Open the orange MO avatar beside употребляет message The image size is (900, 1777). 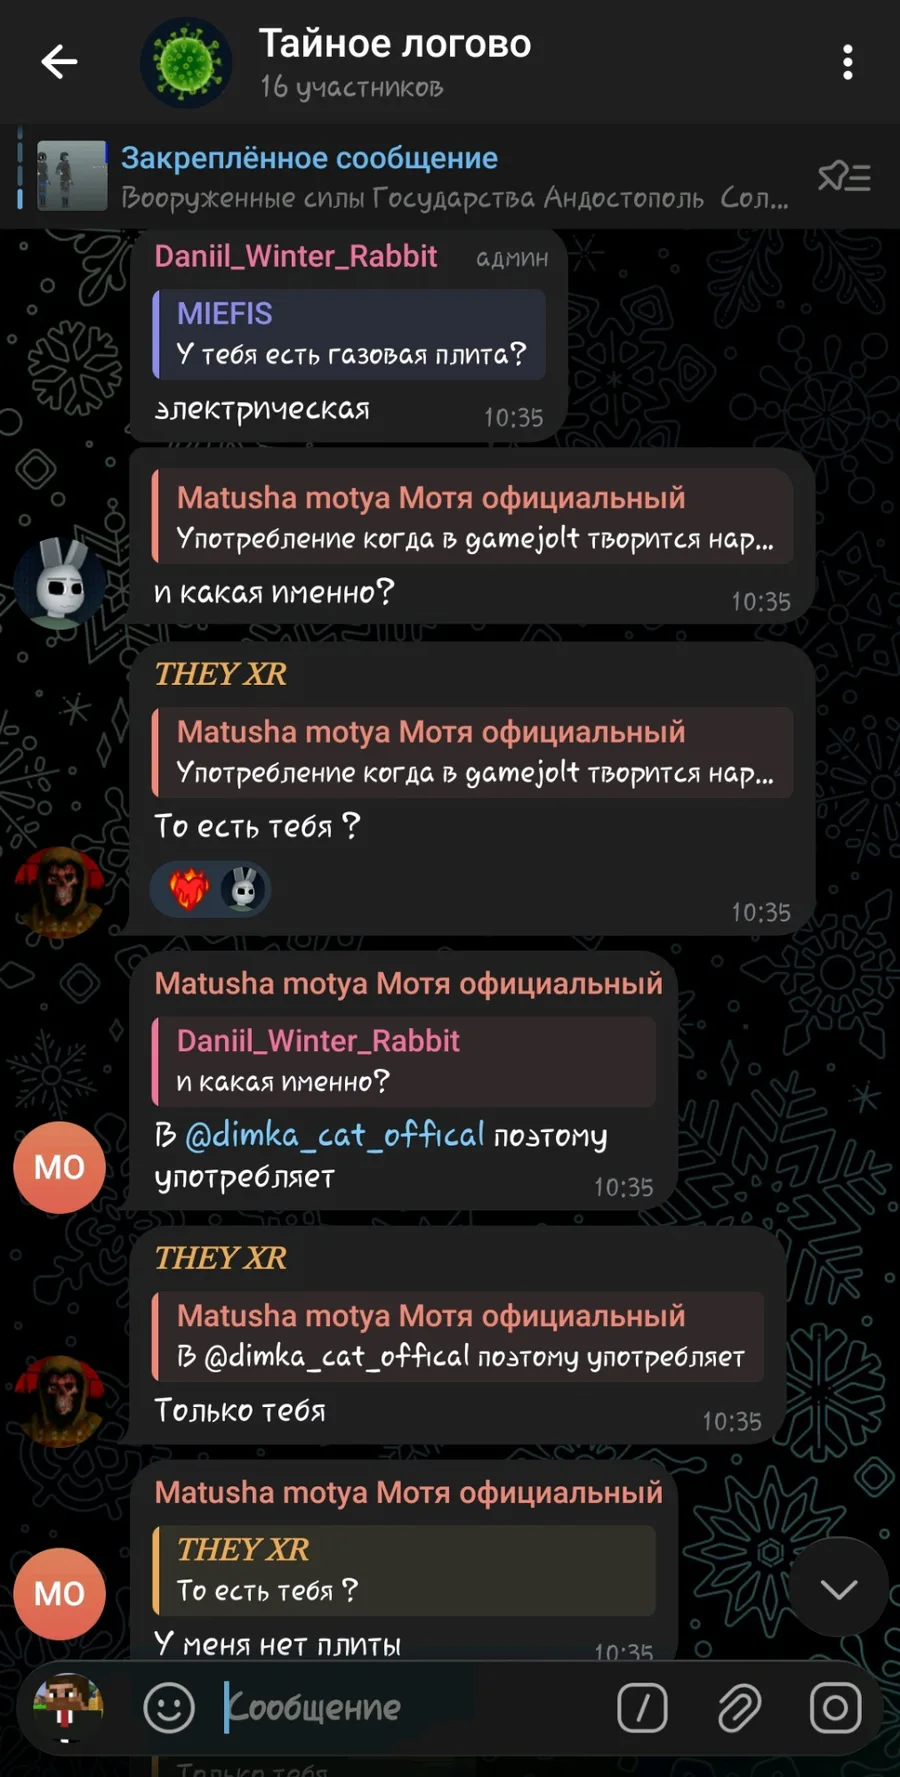[59, 1167]
